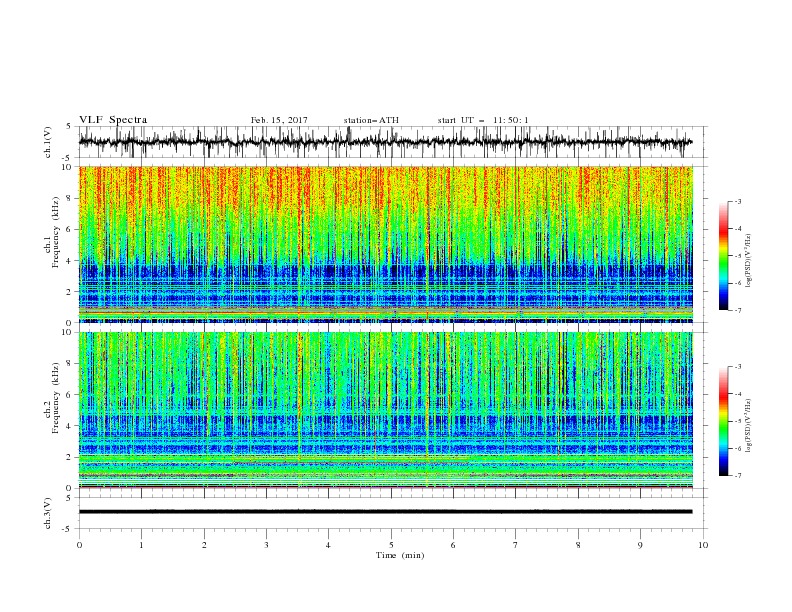Click the "5" tick on the time axis
This screenshot has height=612, width=792.
(x=391, y=545)
